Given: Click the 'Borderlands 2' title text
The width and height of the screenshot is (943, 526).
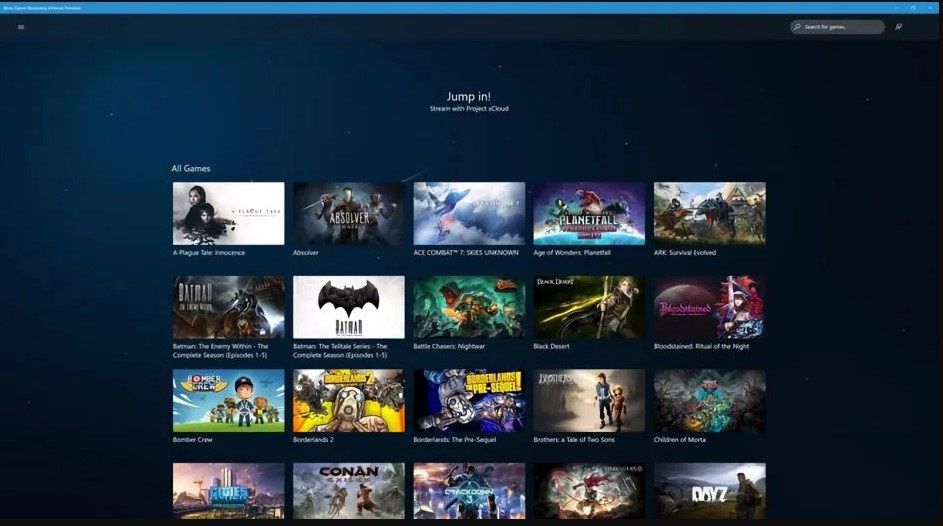Looking at the screenshot, I should tap(313, 440).
